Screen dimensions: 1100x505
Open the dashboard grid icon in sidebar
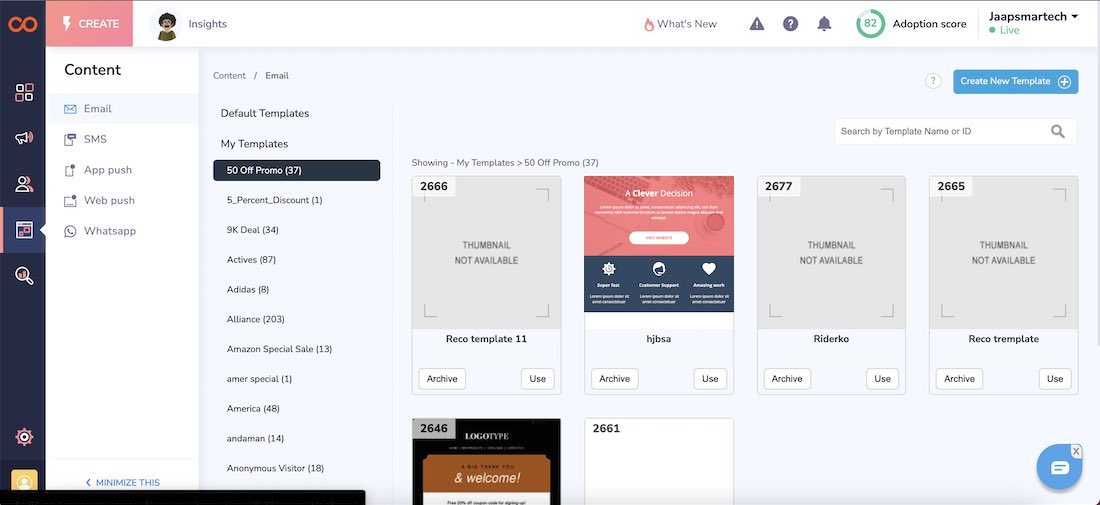24,93
